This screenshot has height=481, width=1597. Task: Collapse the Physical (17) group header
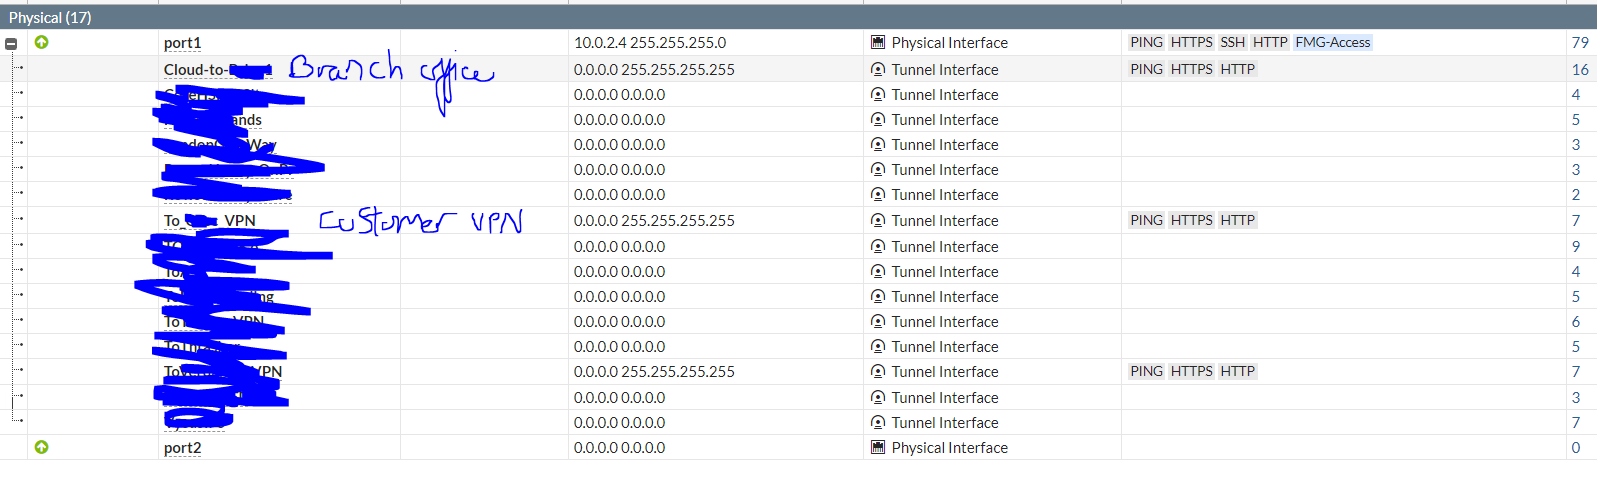pyautogui.click(x=50, y=17)
